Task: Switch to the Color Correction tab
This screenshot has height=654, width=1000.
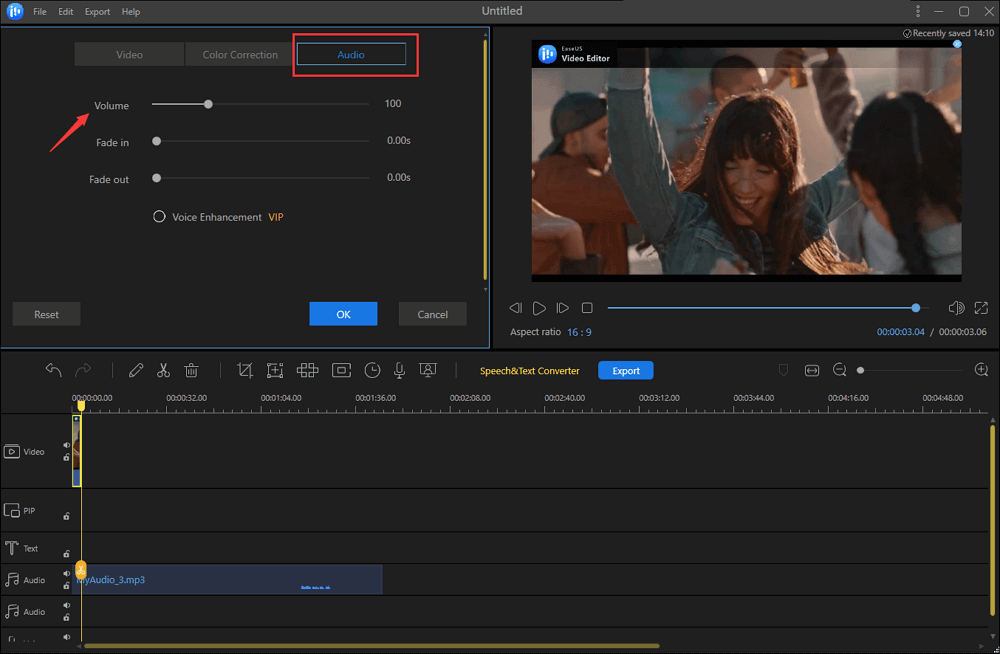Action: (x=240, y=55)
